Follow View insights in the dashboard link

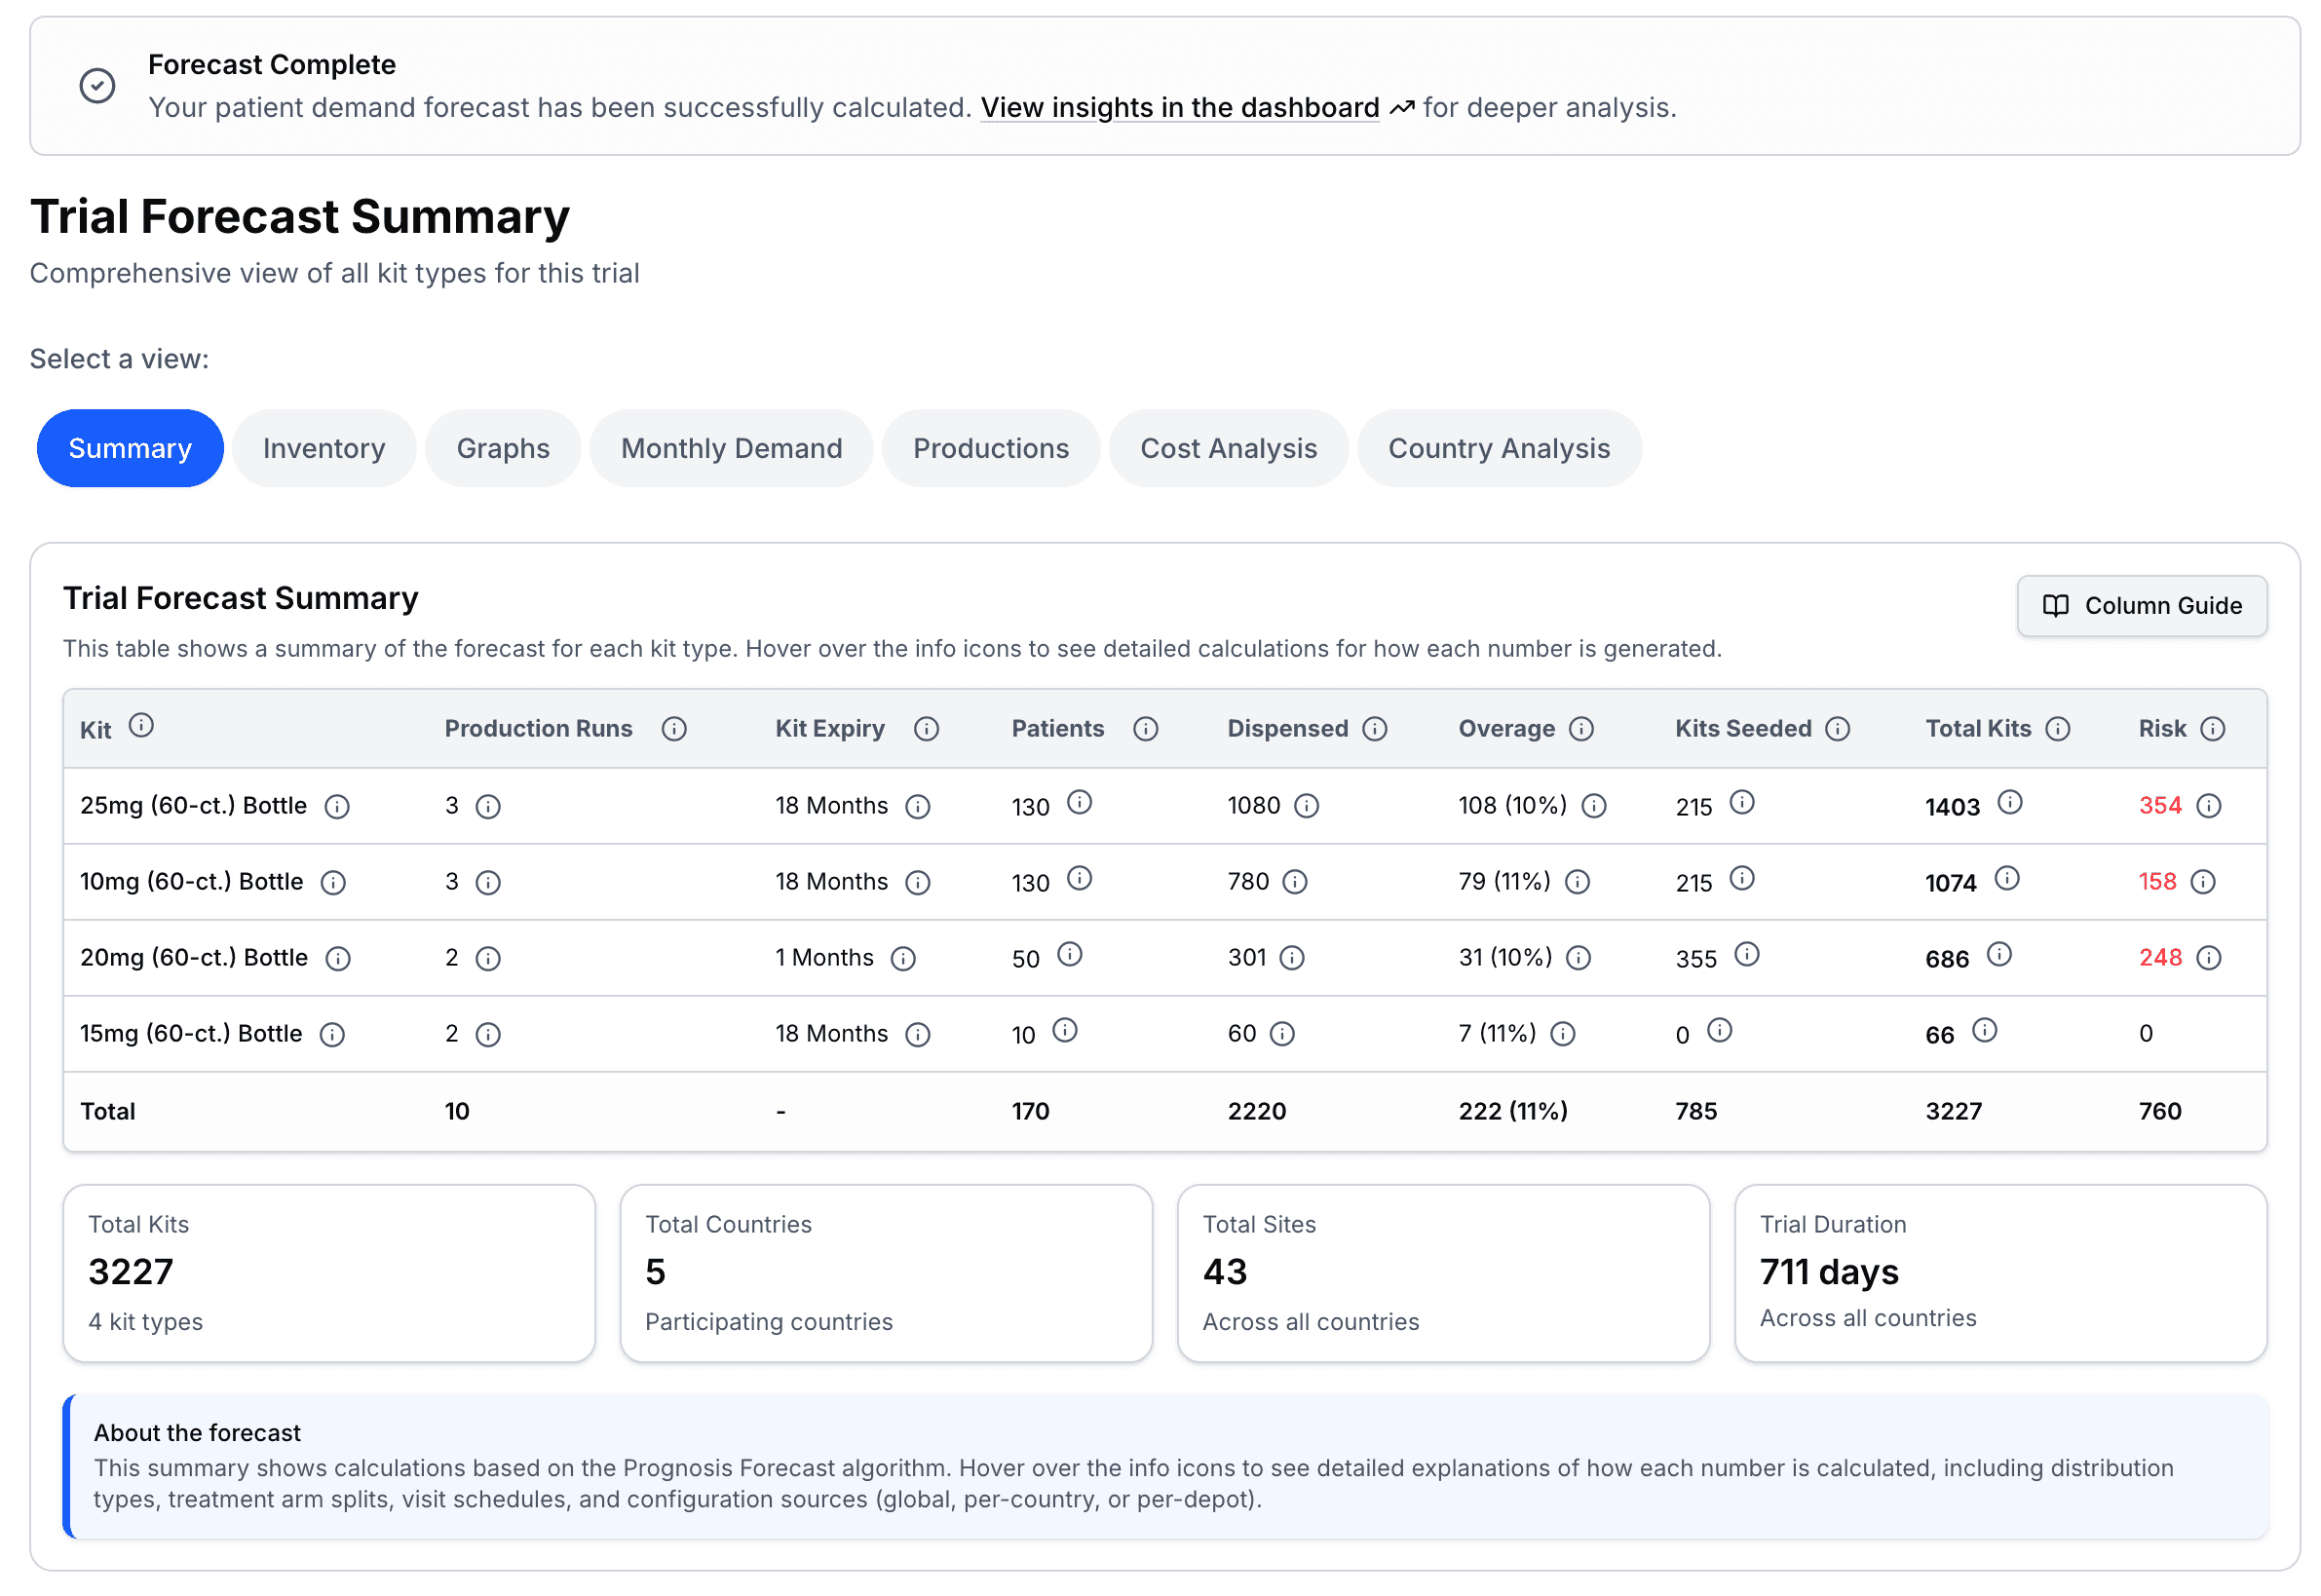coord(1179,108)
